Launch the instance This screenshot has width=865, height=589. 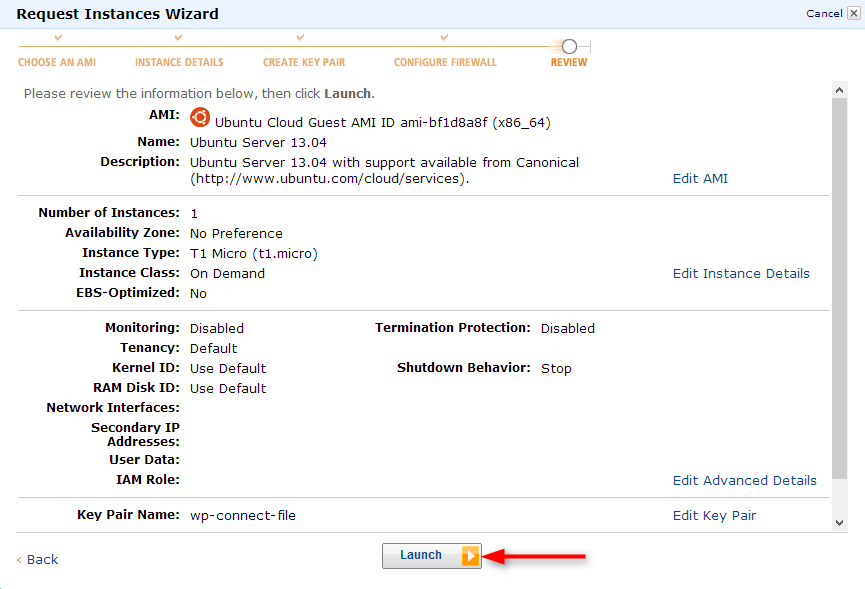click(x=431, y=556)
